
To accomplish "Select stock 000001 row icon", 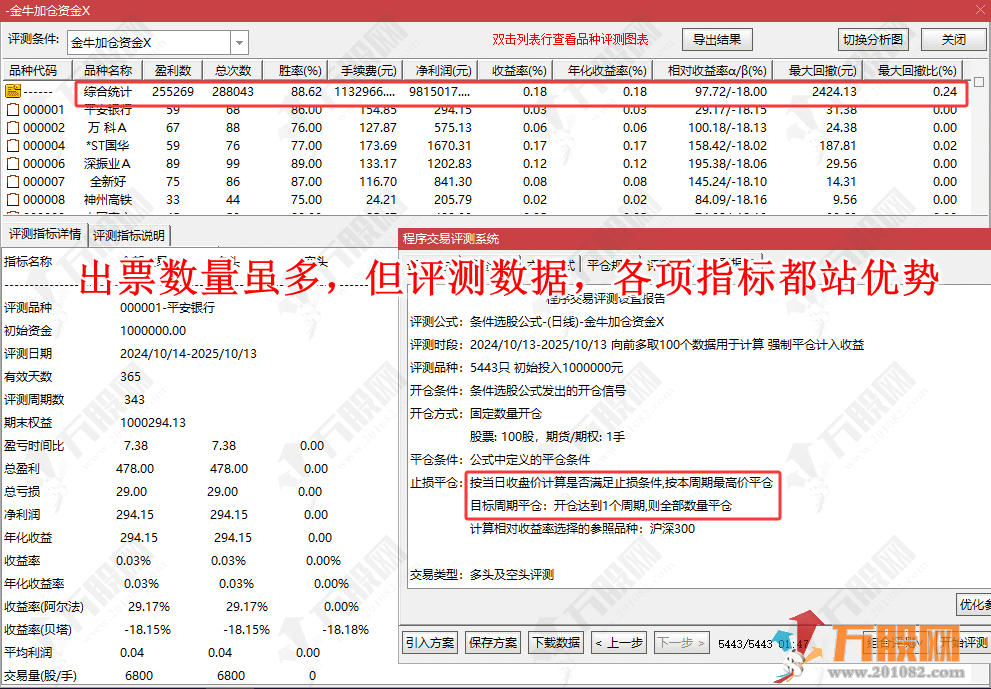I will [13, 110].
